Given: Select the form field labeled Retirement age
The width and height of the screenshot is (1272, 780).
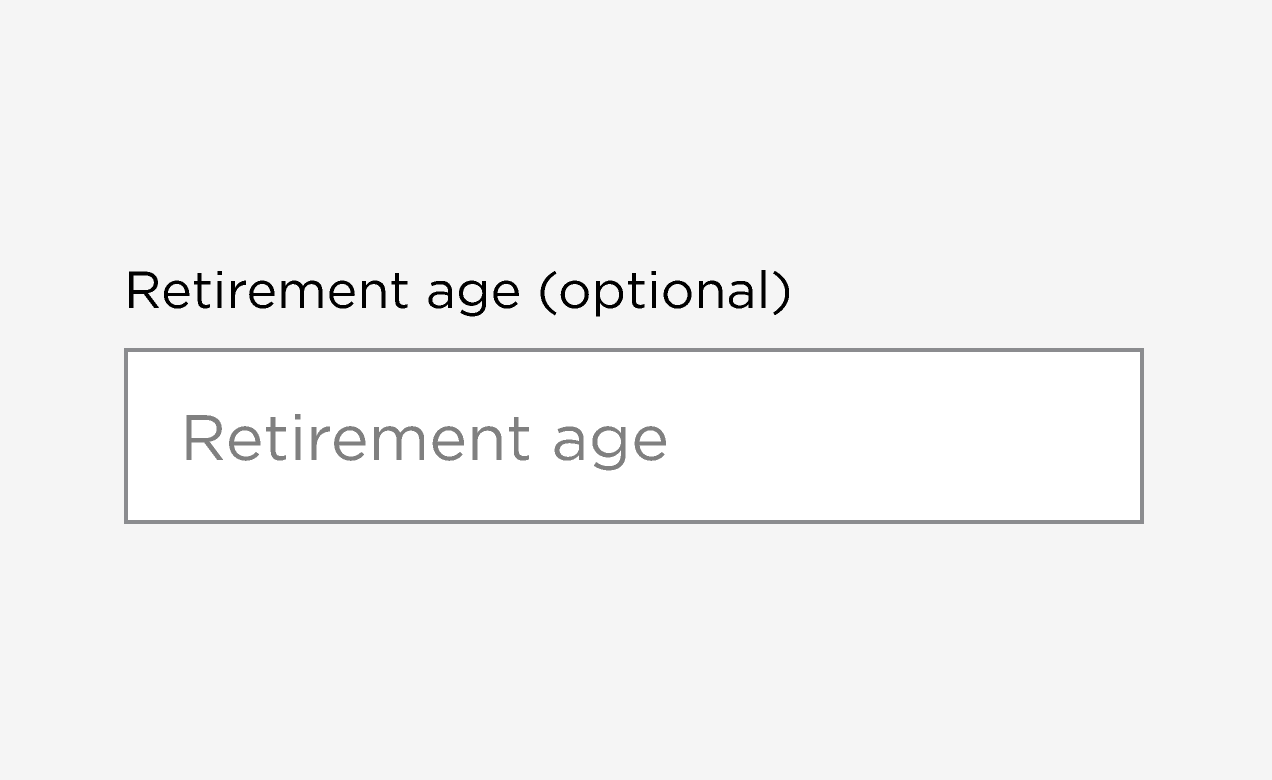Looking at the screenshot, I should point(633,436).
